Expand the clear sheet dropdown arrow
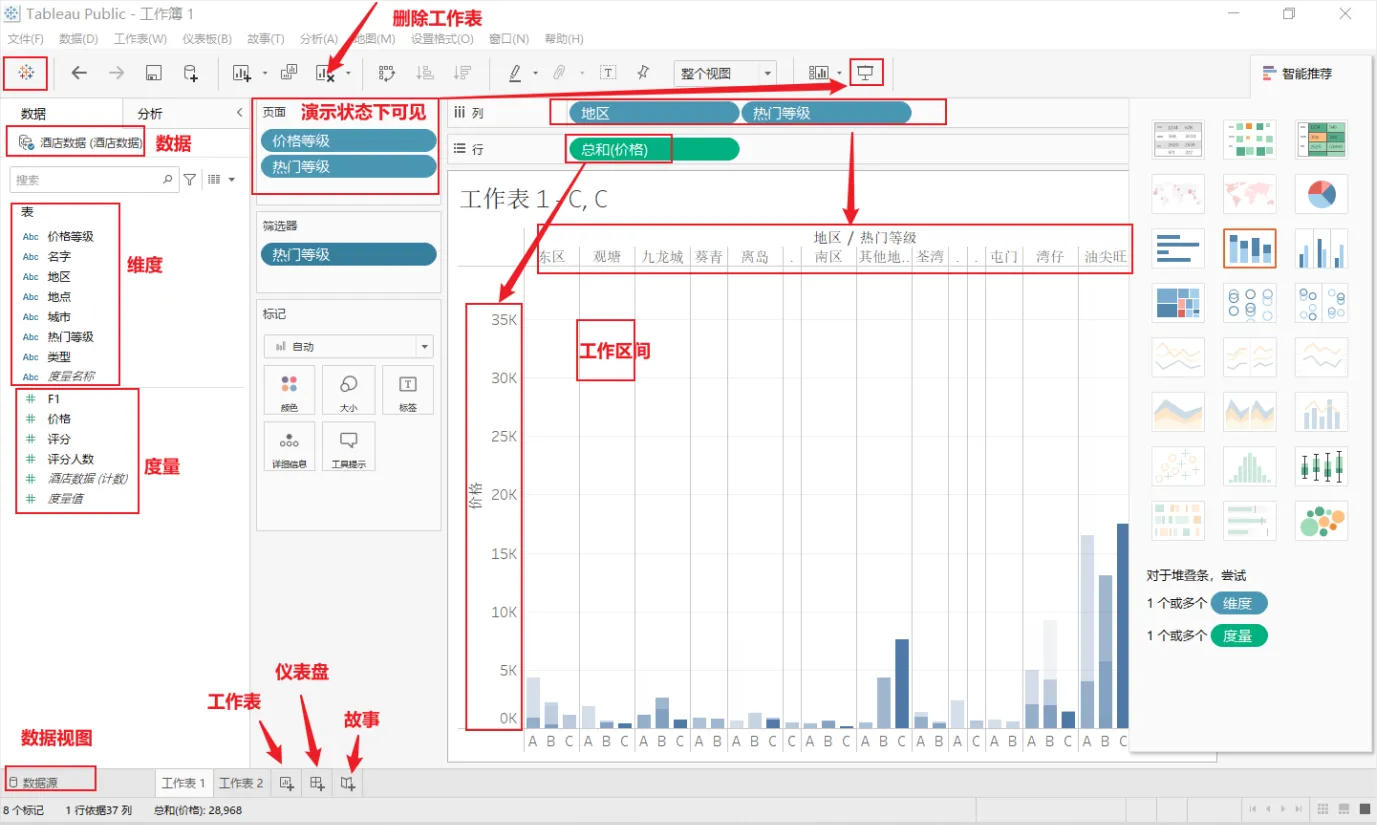The image size is (1377, 825). pos(348,73)
